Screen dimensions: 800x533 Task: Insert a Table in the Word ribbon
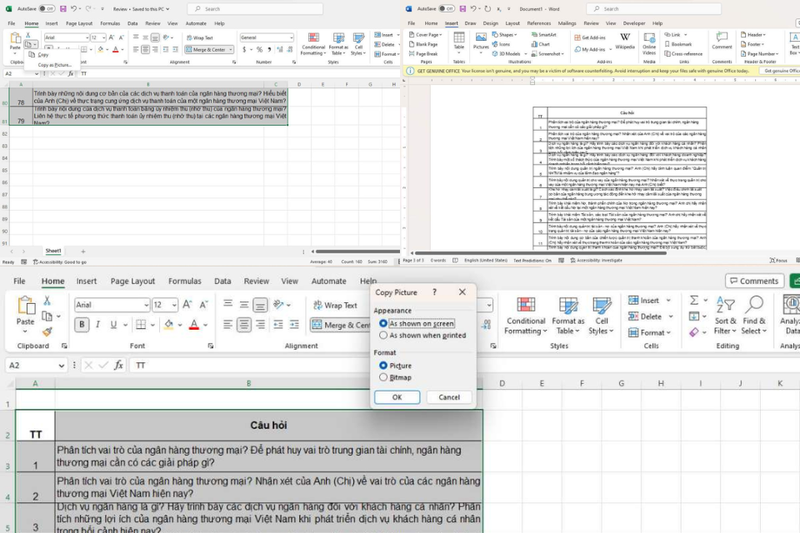[x=459, y=41]
